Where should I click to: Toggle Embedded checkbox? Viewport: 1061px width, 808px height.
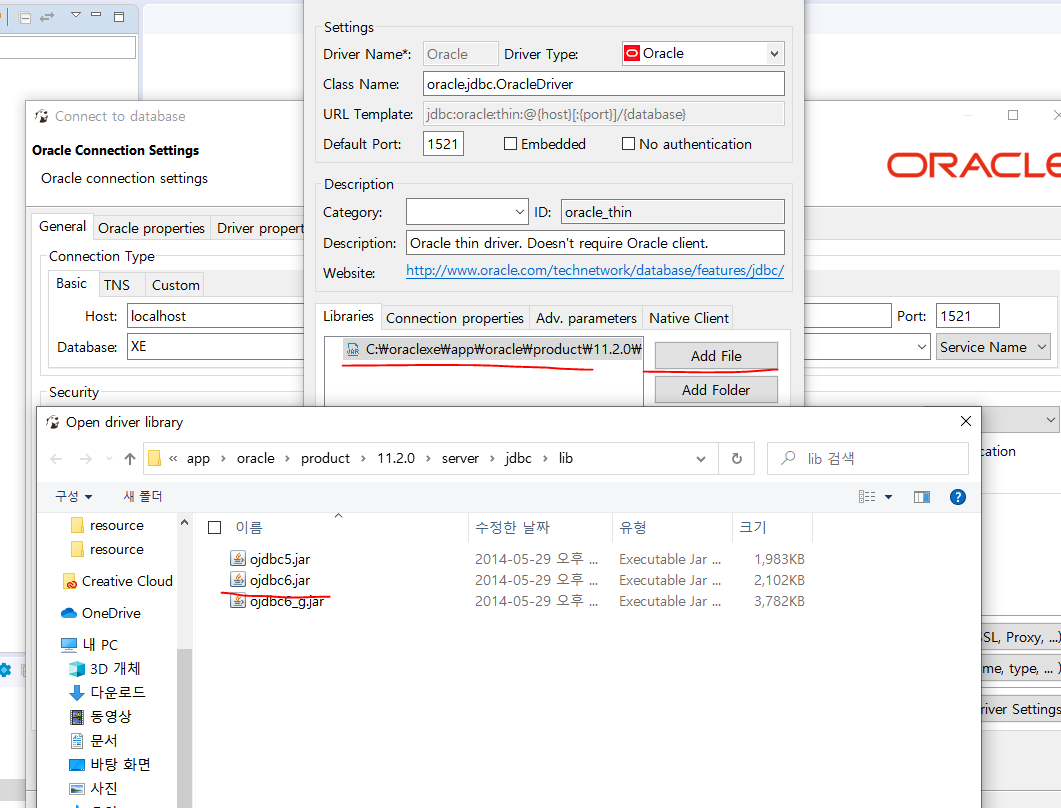pyautogui.click(x=511, y=143)
